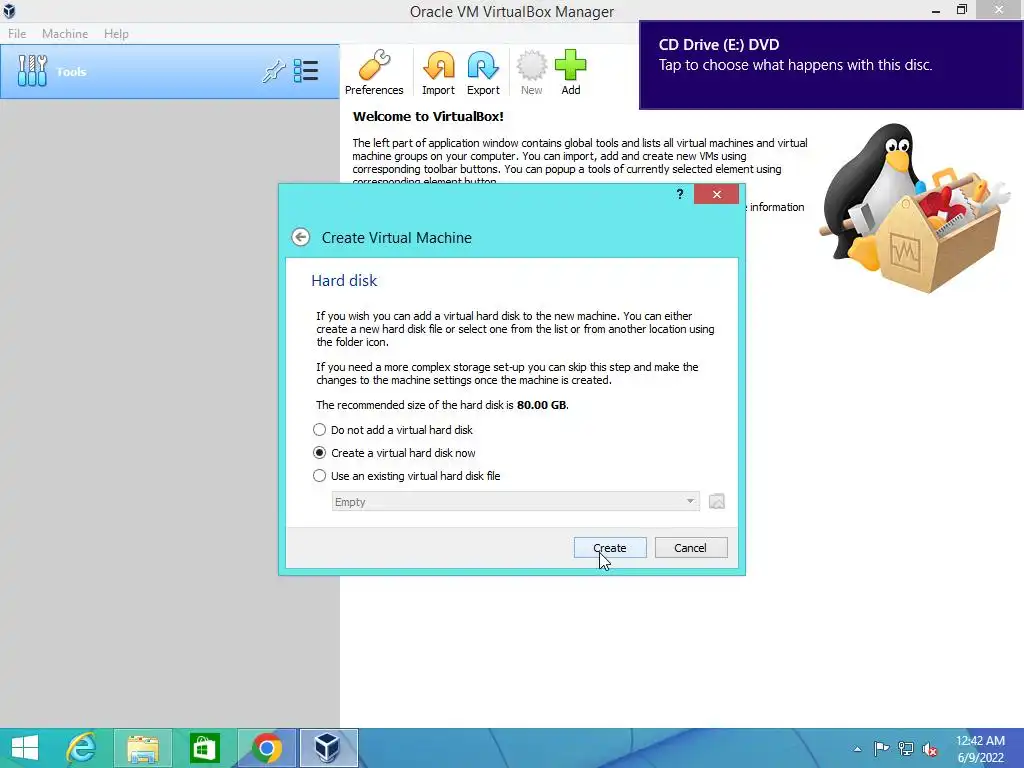Click the Hard disk heading text
This screenshot has width=1024, height=768.
(x=344, y=281)
